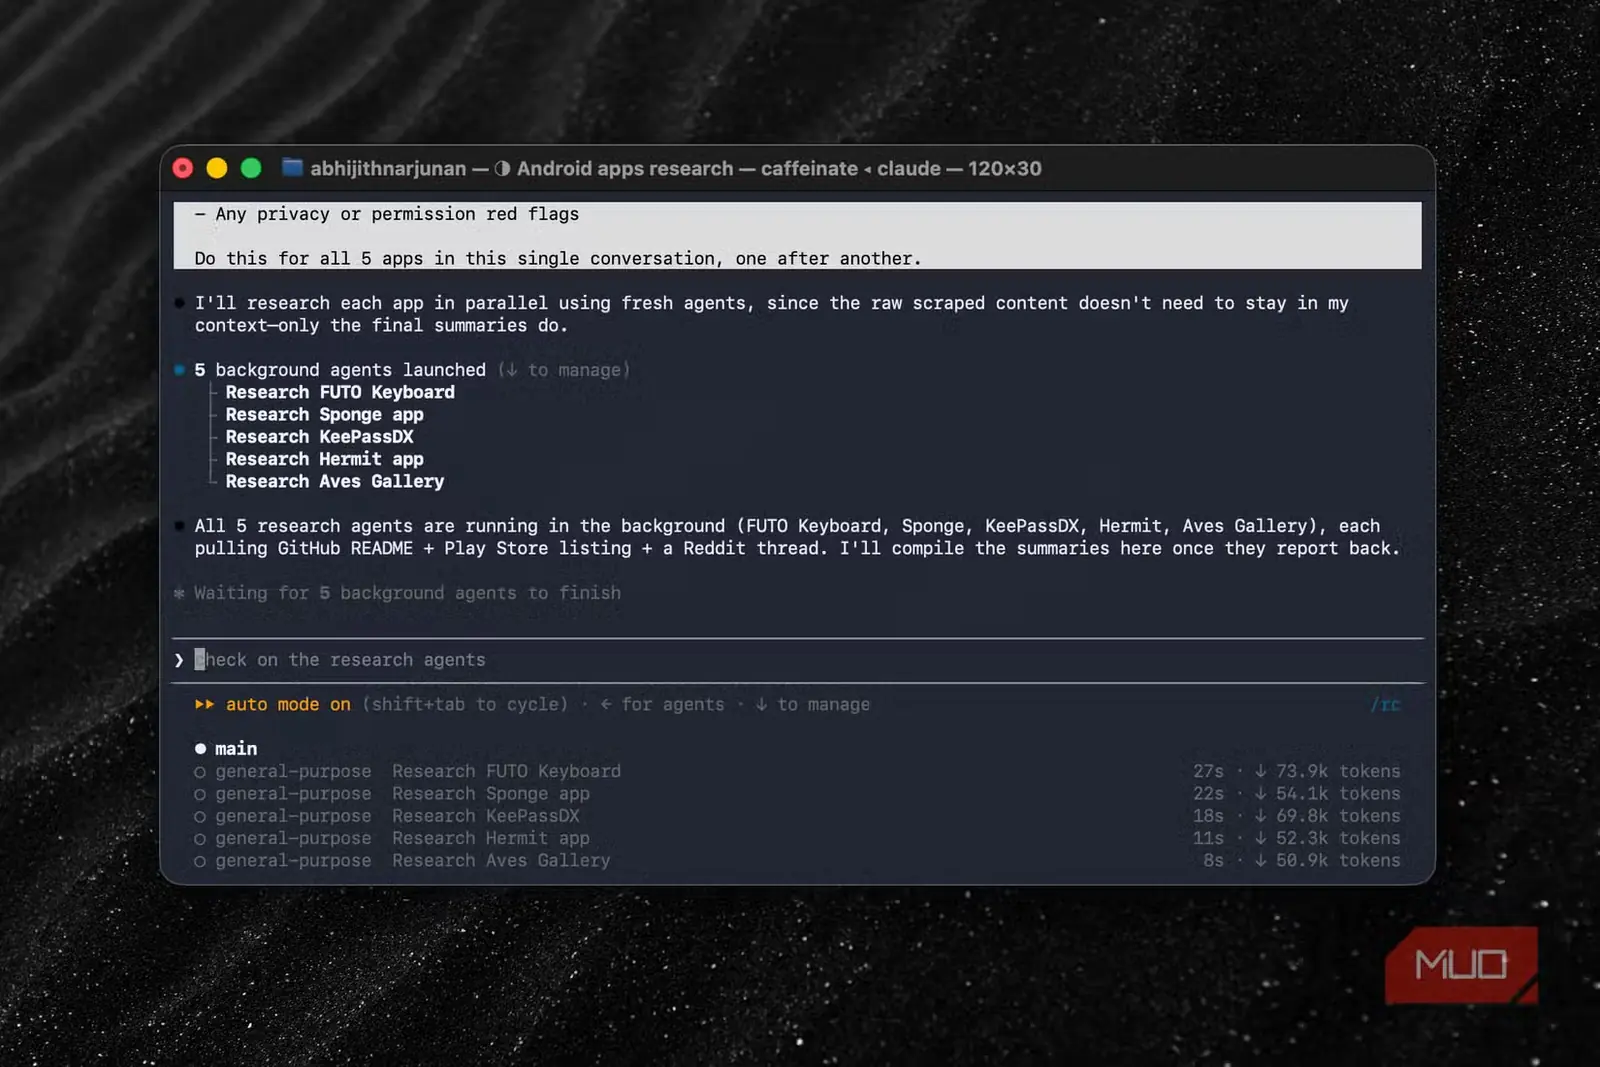This screenshot has height=1067, width=1600.
Task: Click the window title 'Android apps research'
Action: pyautogui.click(x=625, y=168)
